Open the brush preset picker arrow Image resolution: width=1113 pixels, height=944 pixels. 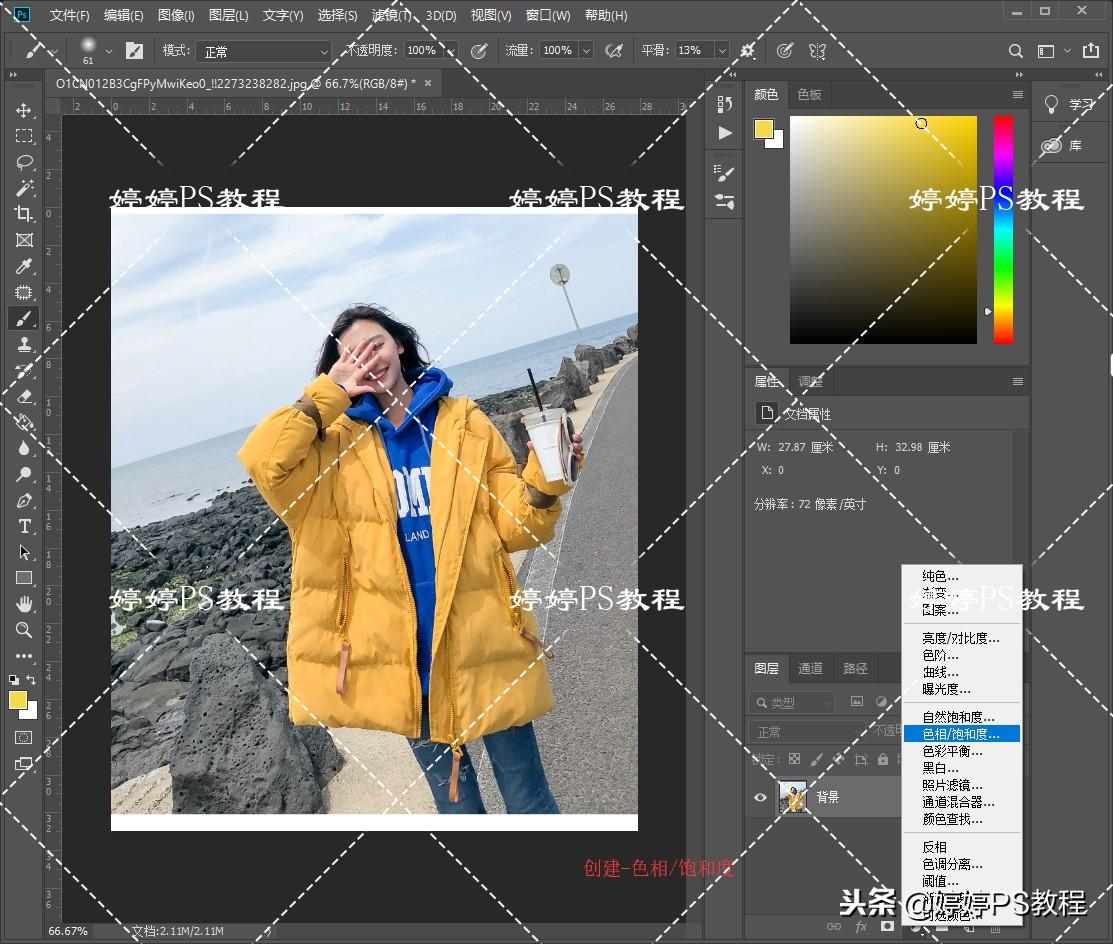(x=108, y=51)
